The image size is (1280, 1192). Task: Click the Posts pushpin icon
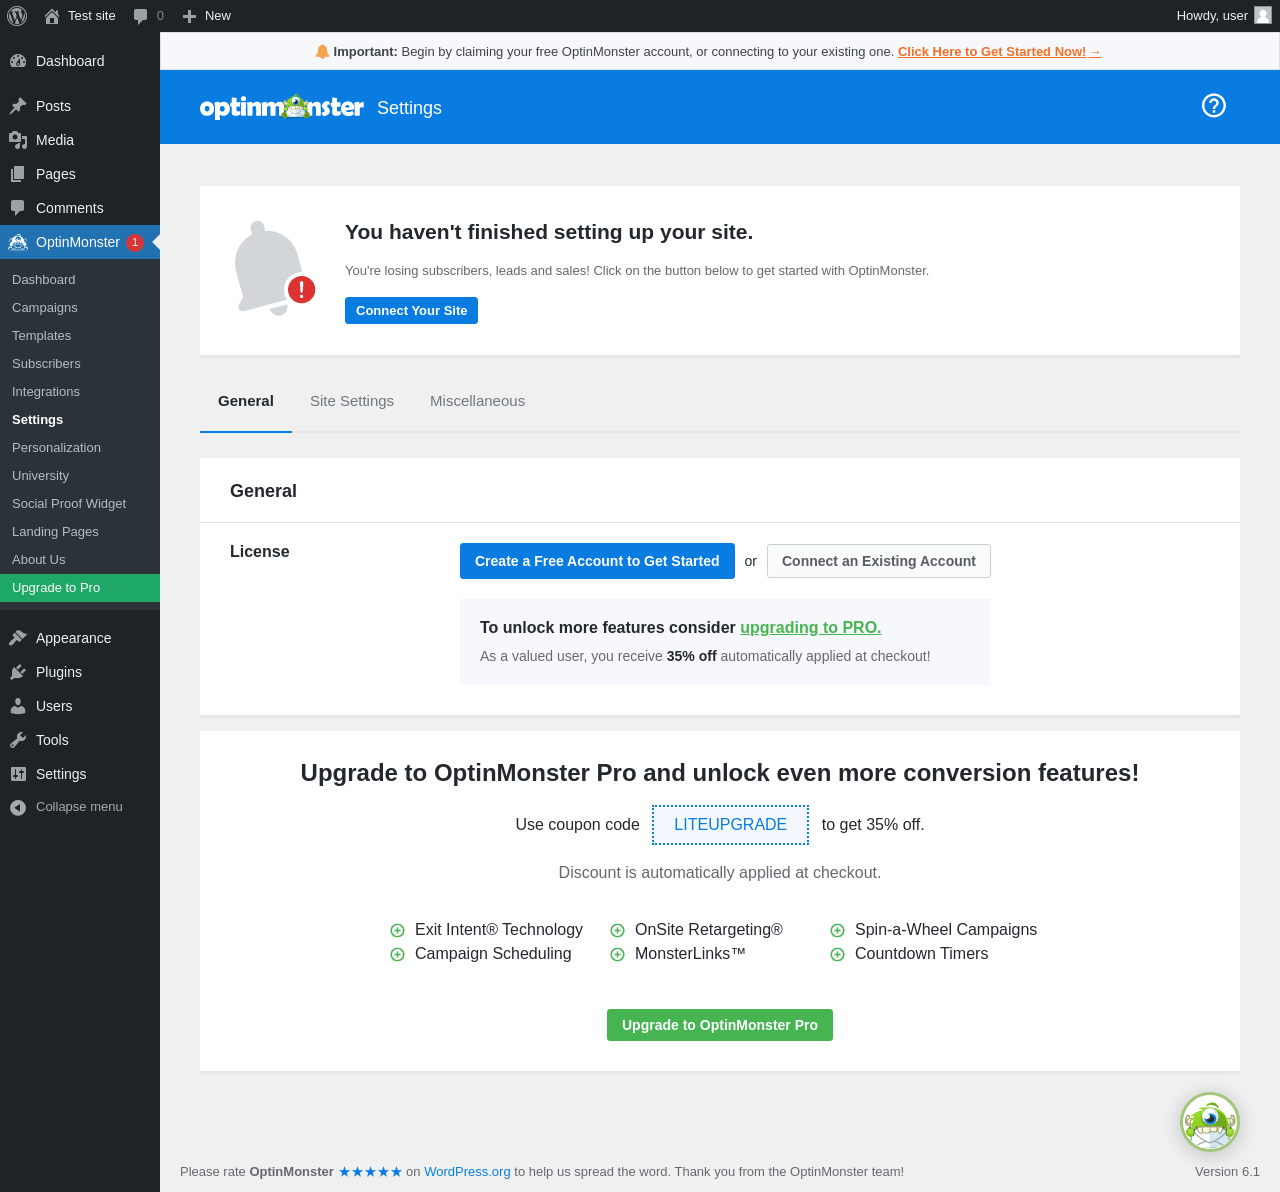tap(18, 106)
